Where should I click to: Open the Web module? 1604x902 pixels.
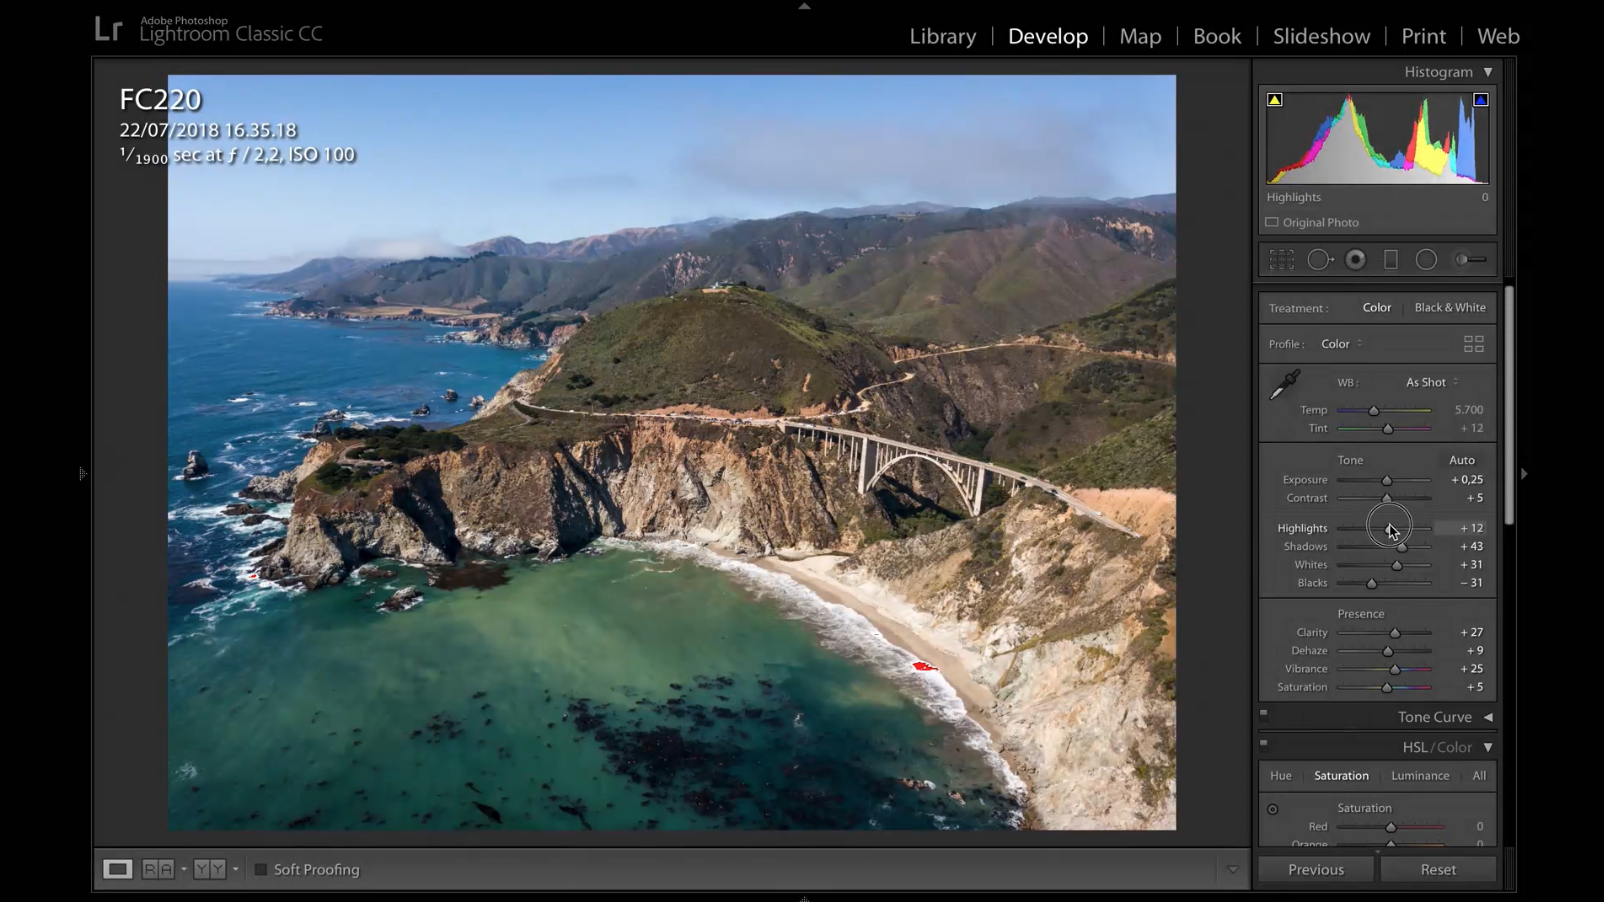pyautogui.click(x=1498, y=36)
